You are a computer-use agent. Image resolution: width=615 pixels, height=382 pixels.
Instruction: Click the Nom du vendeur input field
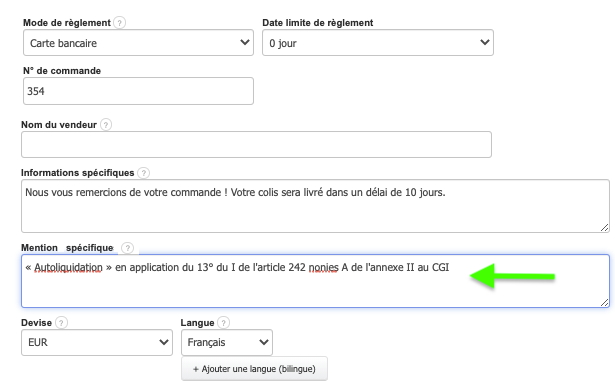tap(256, 144)
